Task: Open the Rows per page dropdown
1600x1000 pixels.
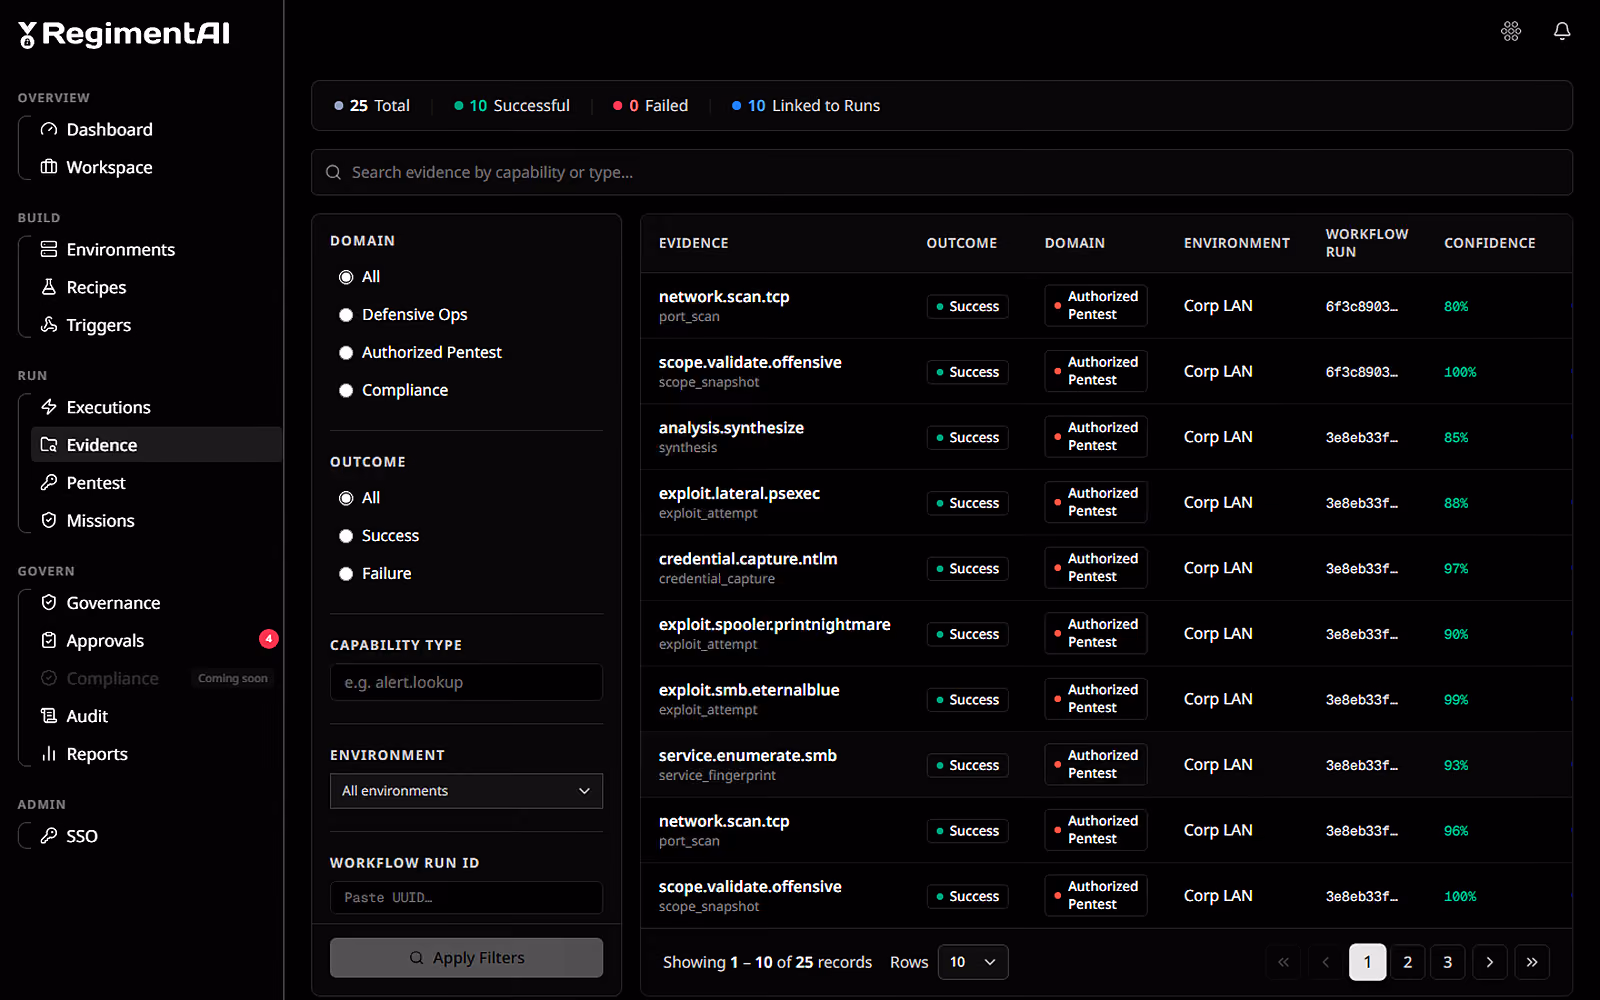Action: [x=973, y=962]
